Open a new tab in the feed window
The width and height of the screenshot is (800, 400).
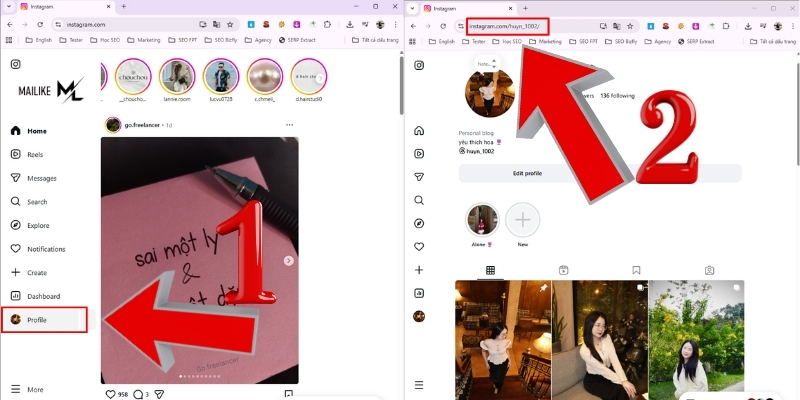point(123,7)
